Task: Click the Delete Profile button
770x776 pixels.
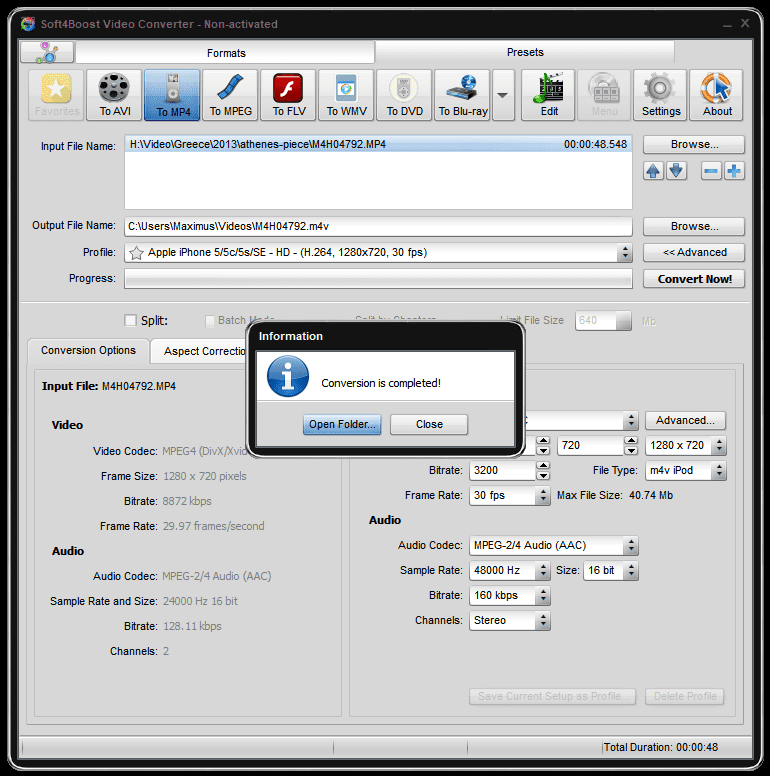Action: coord(685,696)
